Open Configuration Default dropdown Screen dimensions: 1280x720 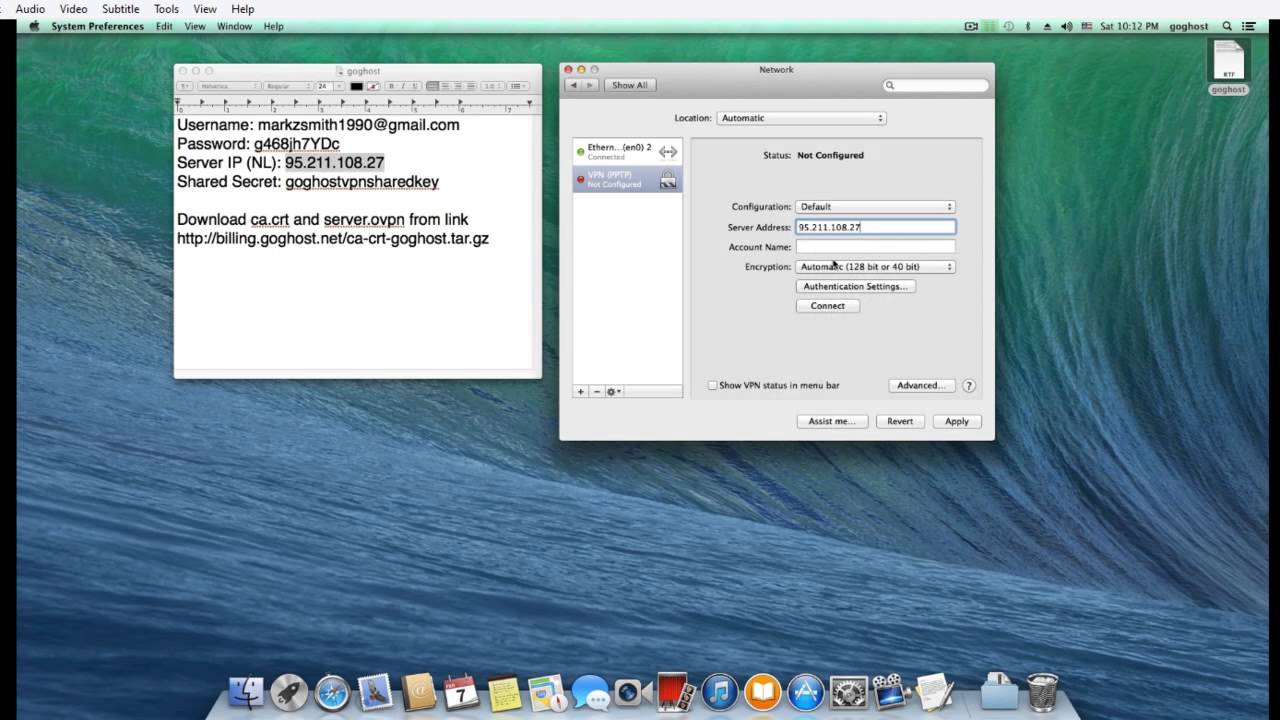pos(875,207)
